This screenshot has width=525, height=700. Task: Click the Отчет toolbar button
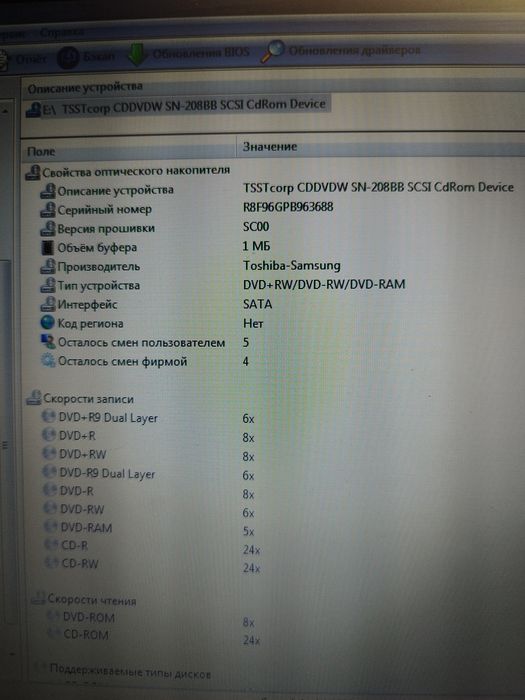pos(23,58)
